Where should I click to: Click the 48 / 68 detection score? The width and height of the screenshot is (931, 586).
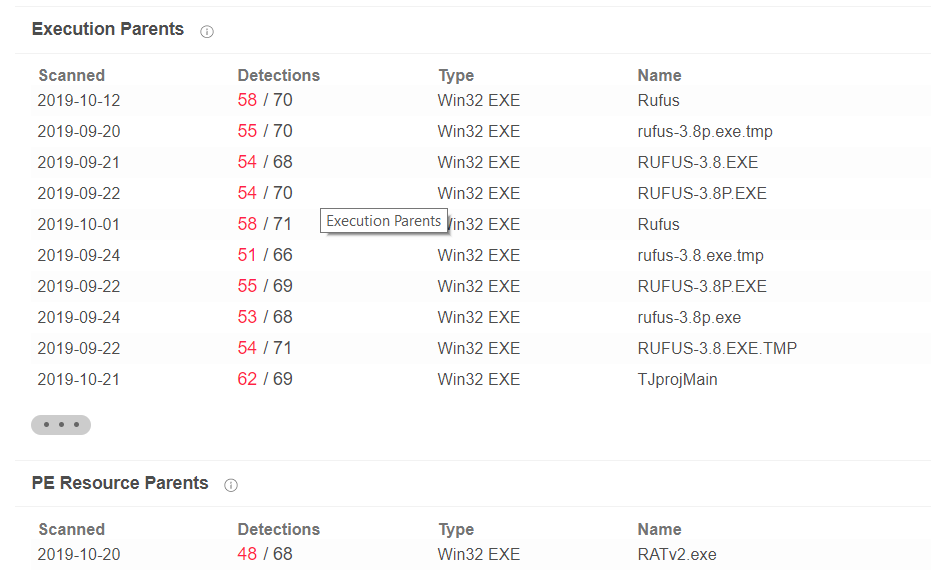(265, 554)
